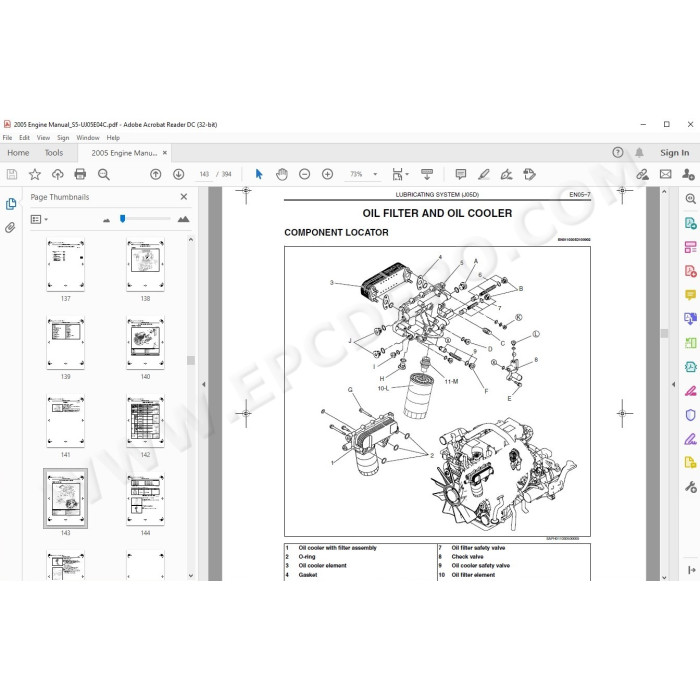Go to next page arrow button
Viewport: 700px width, 700px height.
[179, 174]
